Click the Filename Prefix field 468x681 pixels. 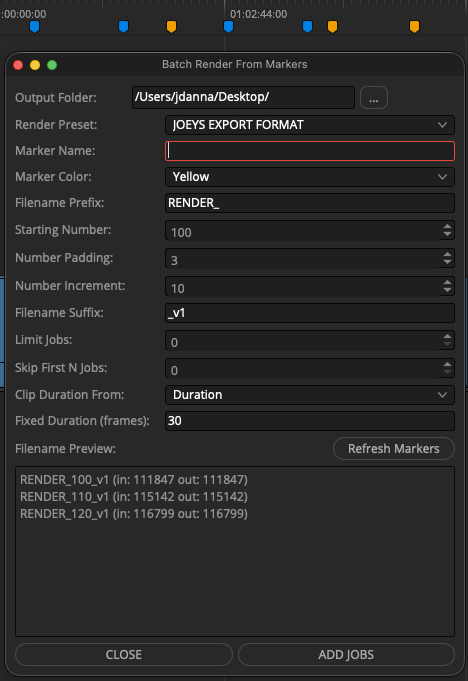(310, 203)
